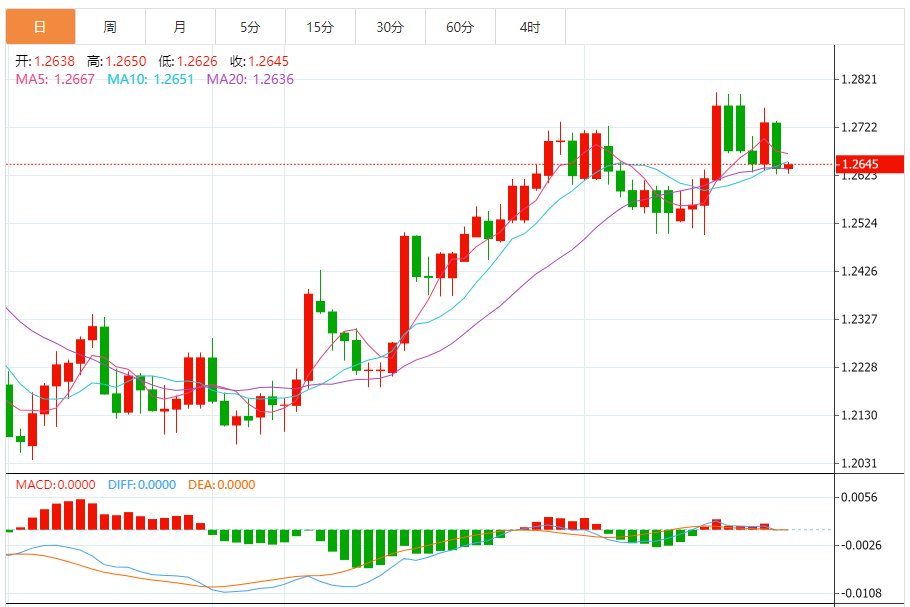Open the 30分 timeframe tab
Screen dimensions: 910x607
(x=391, y=27)
